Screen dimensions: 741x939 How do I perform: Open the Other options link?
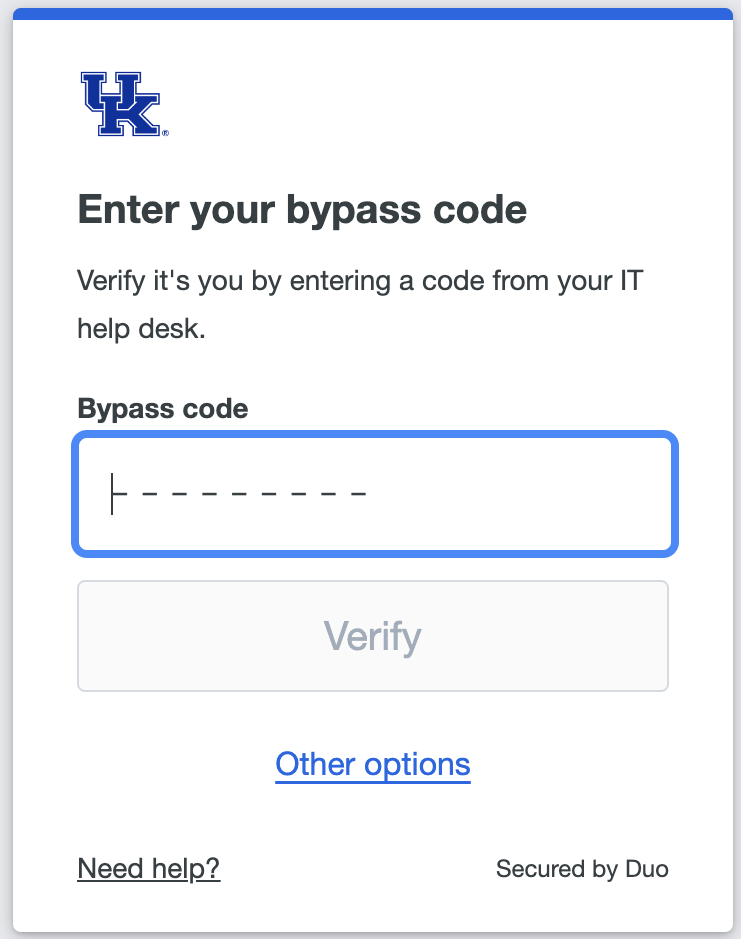[373, 764]
